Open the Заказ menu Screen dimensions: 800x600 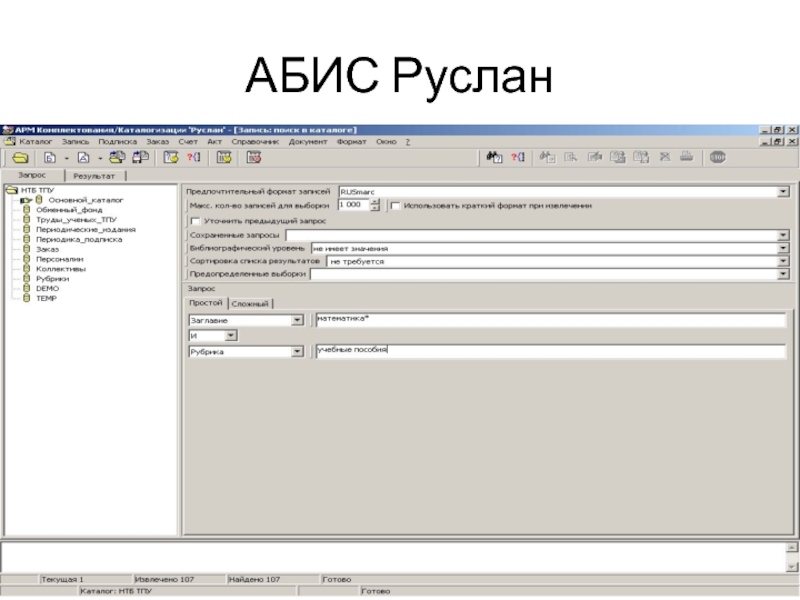click(x=157, y=142)
